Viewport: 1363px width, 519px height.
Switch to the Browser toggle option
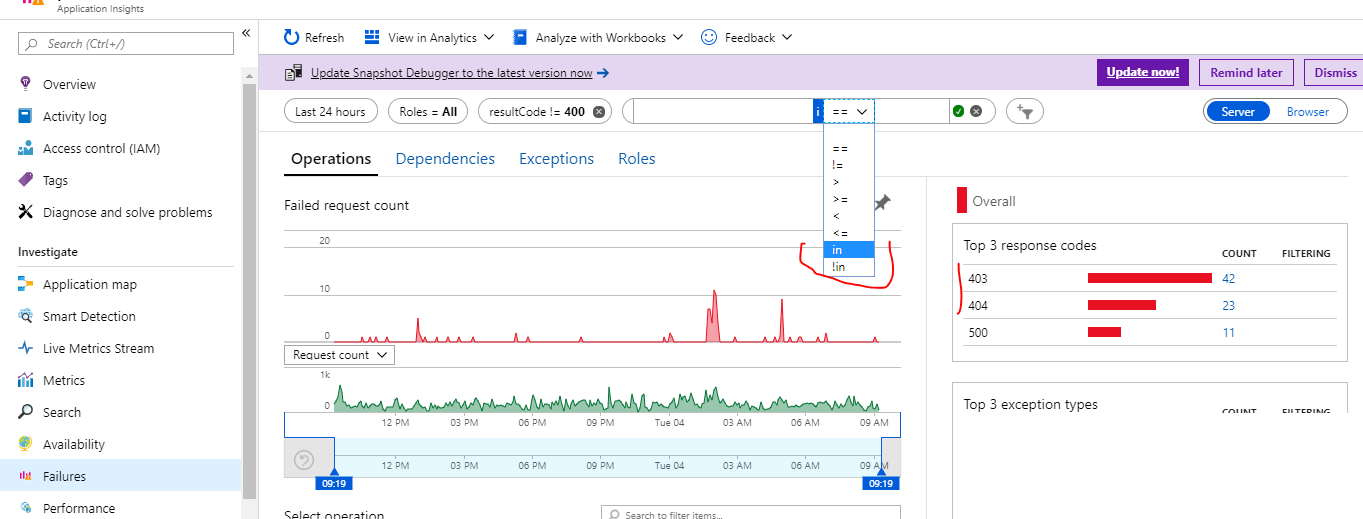(1308, 111)
